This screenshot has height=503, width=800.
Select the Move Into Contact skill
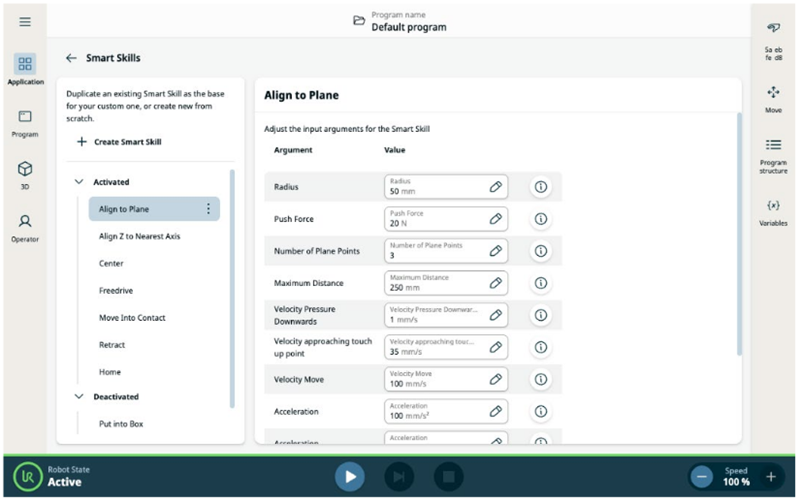coord(132,318)
